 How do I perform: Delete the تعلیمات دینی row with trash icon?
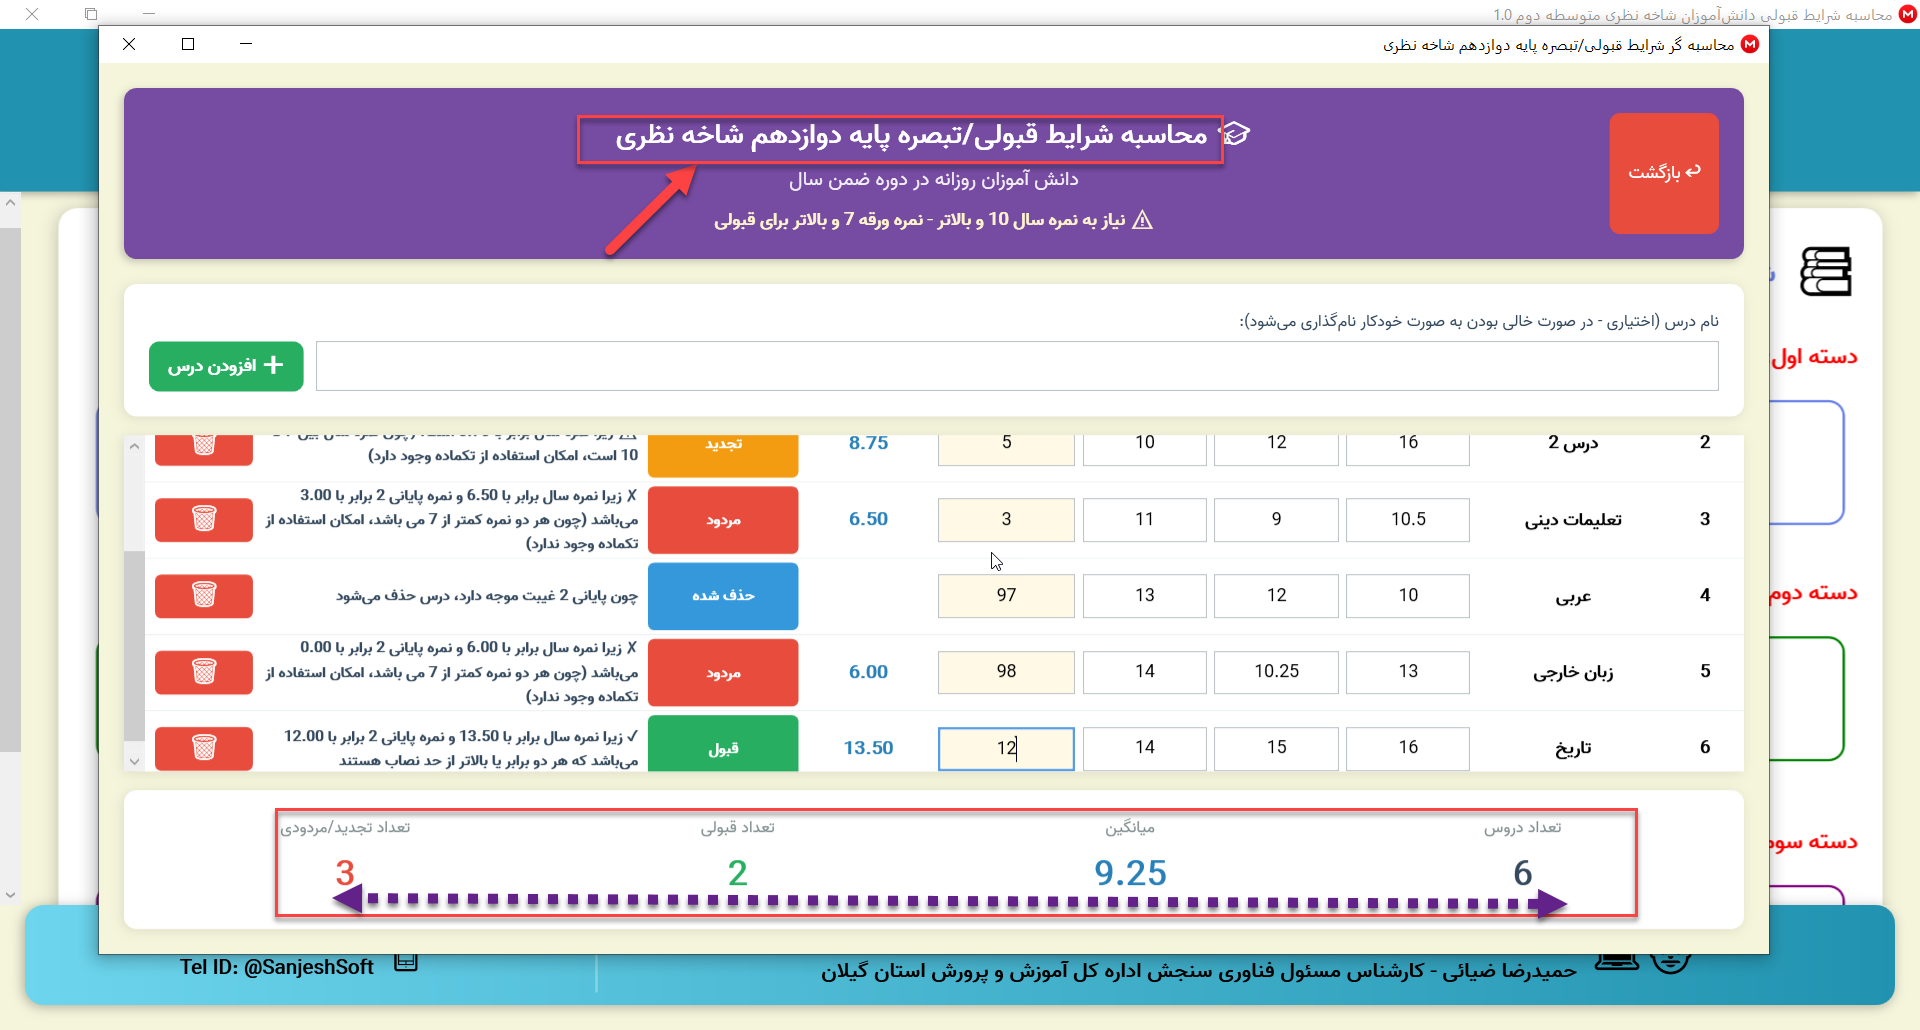pos(204,519)
